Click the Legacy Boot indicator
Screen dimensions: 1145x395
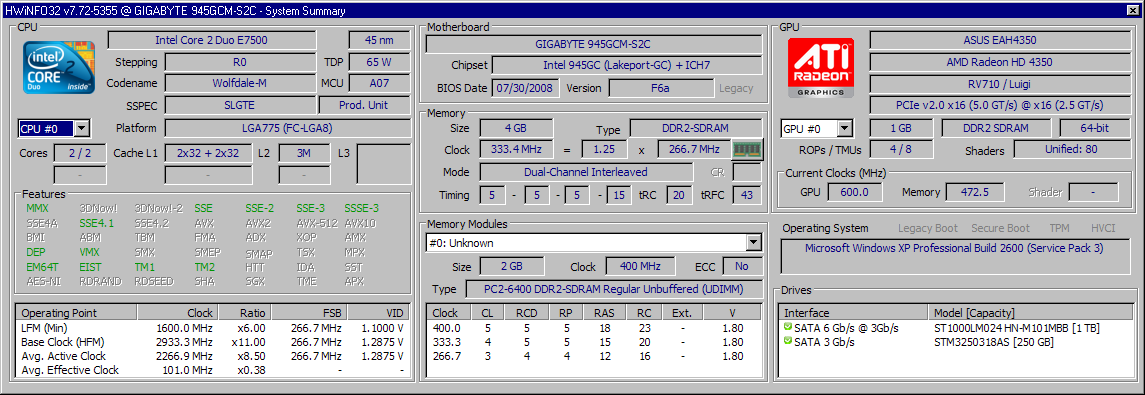click(928, 229)
